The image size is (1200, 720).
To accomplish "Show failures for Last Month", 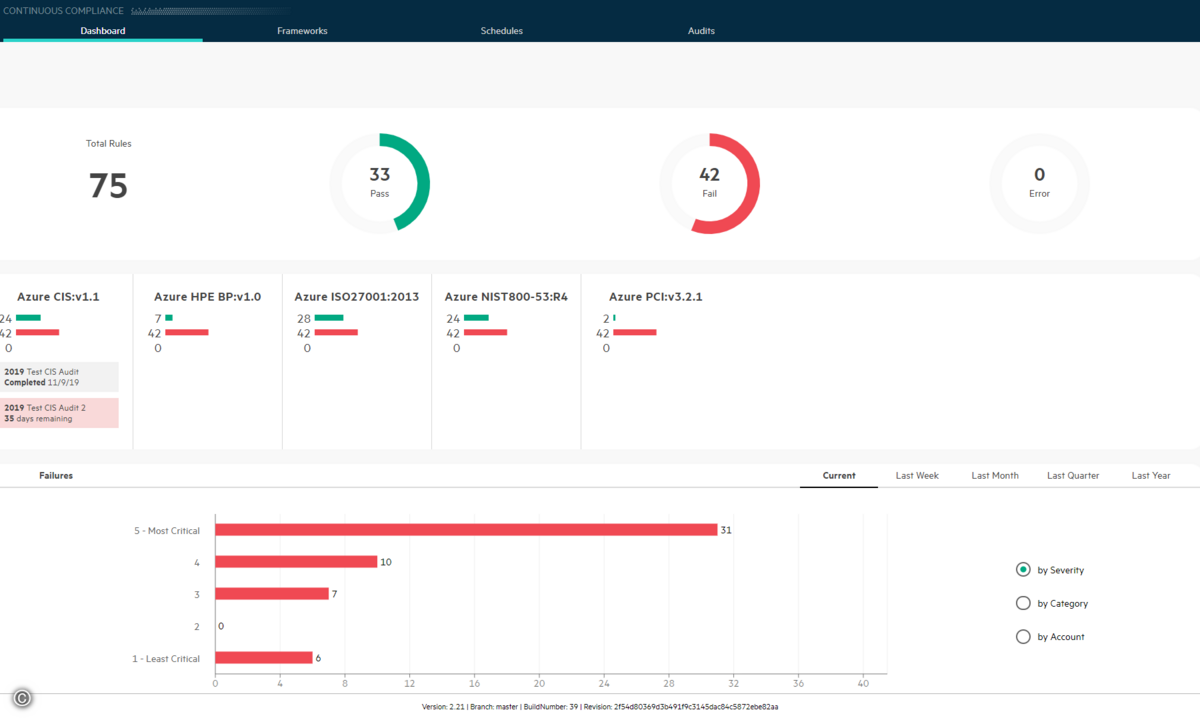I will pyautogui.click(x=995, y=476).
